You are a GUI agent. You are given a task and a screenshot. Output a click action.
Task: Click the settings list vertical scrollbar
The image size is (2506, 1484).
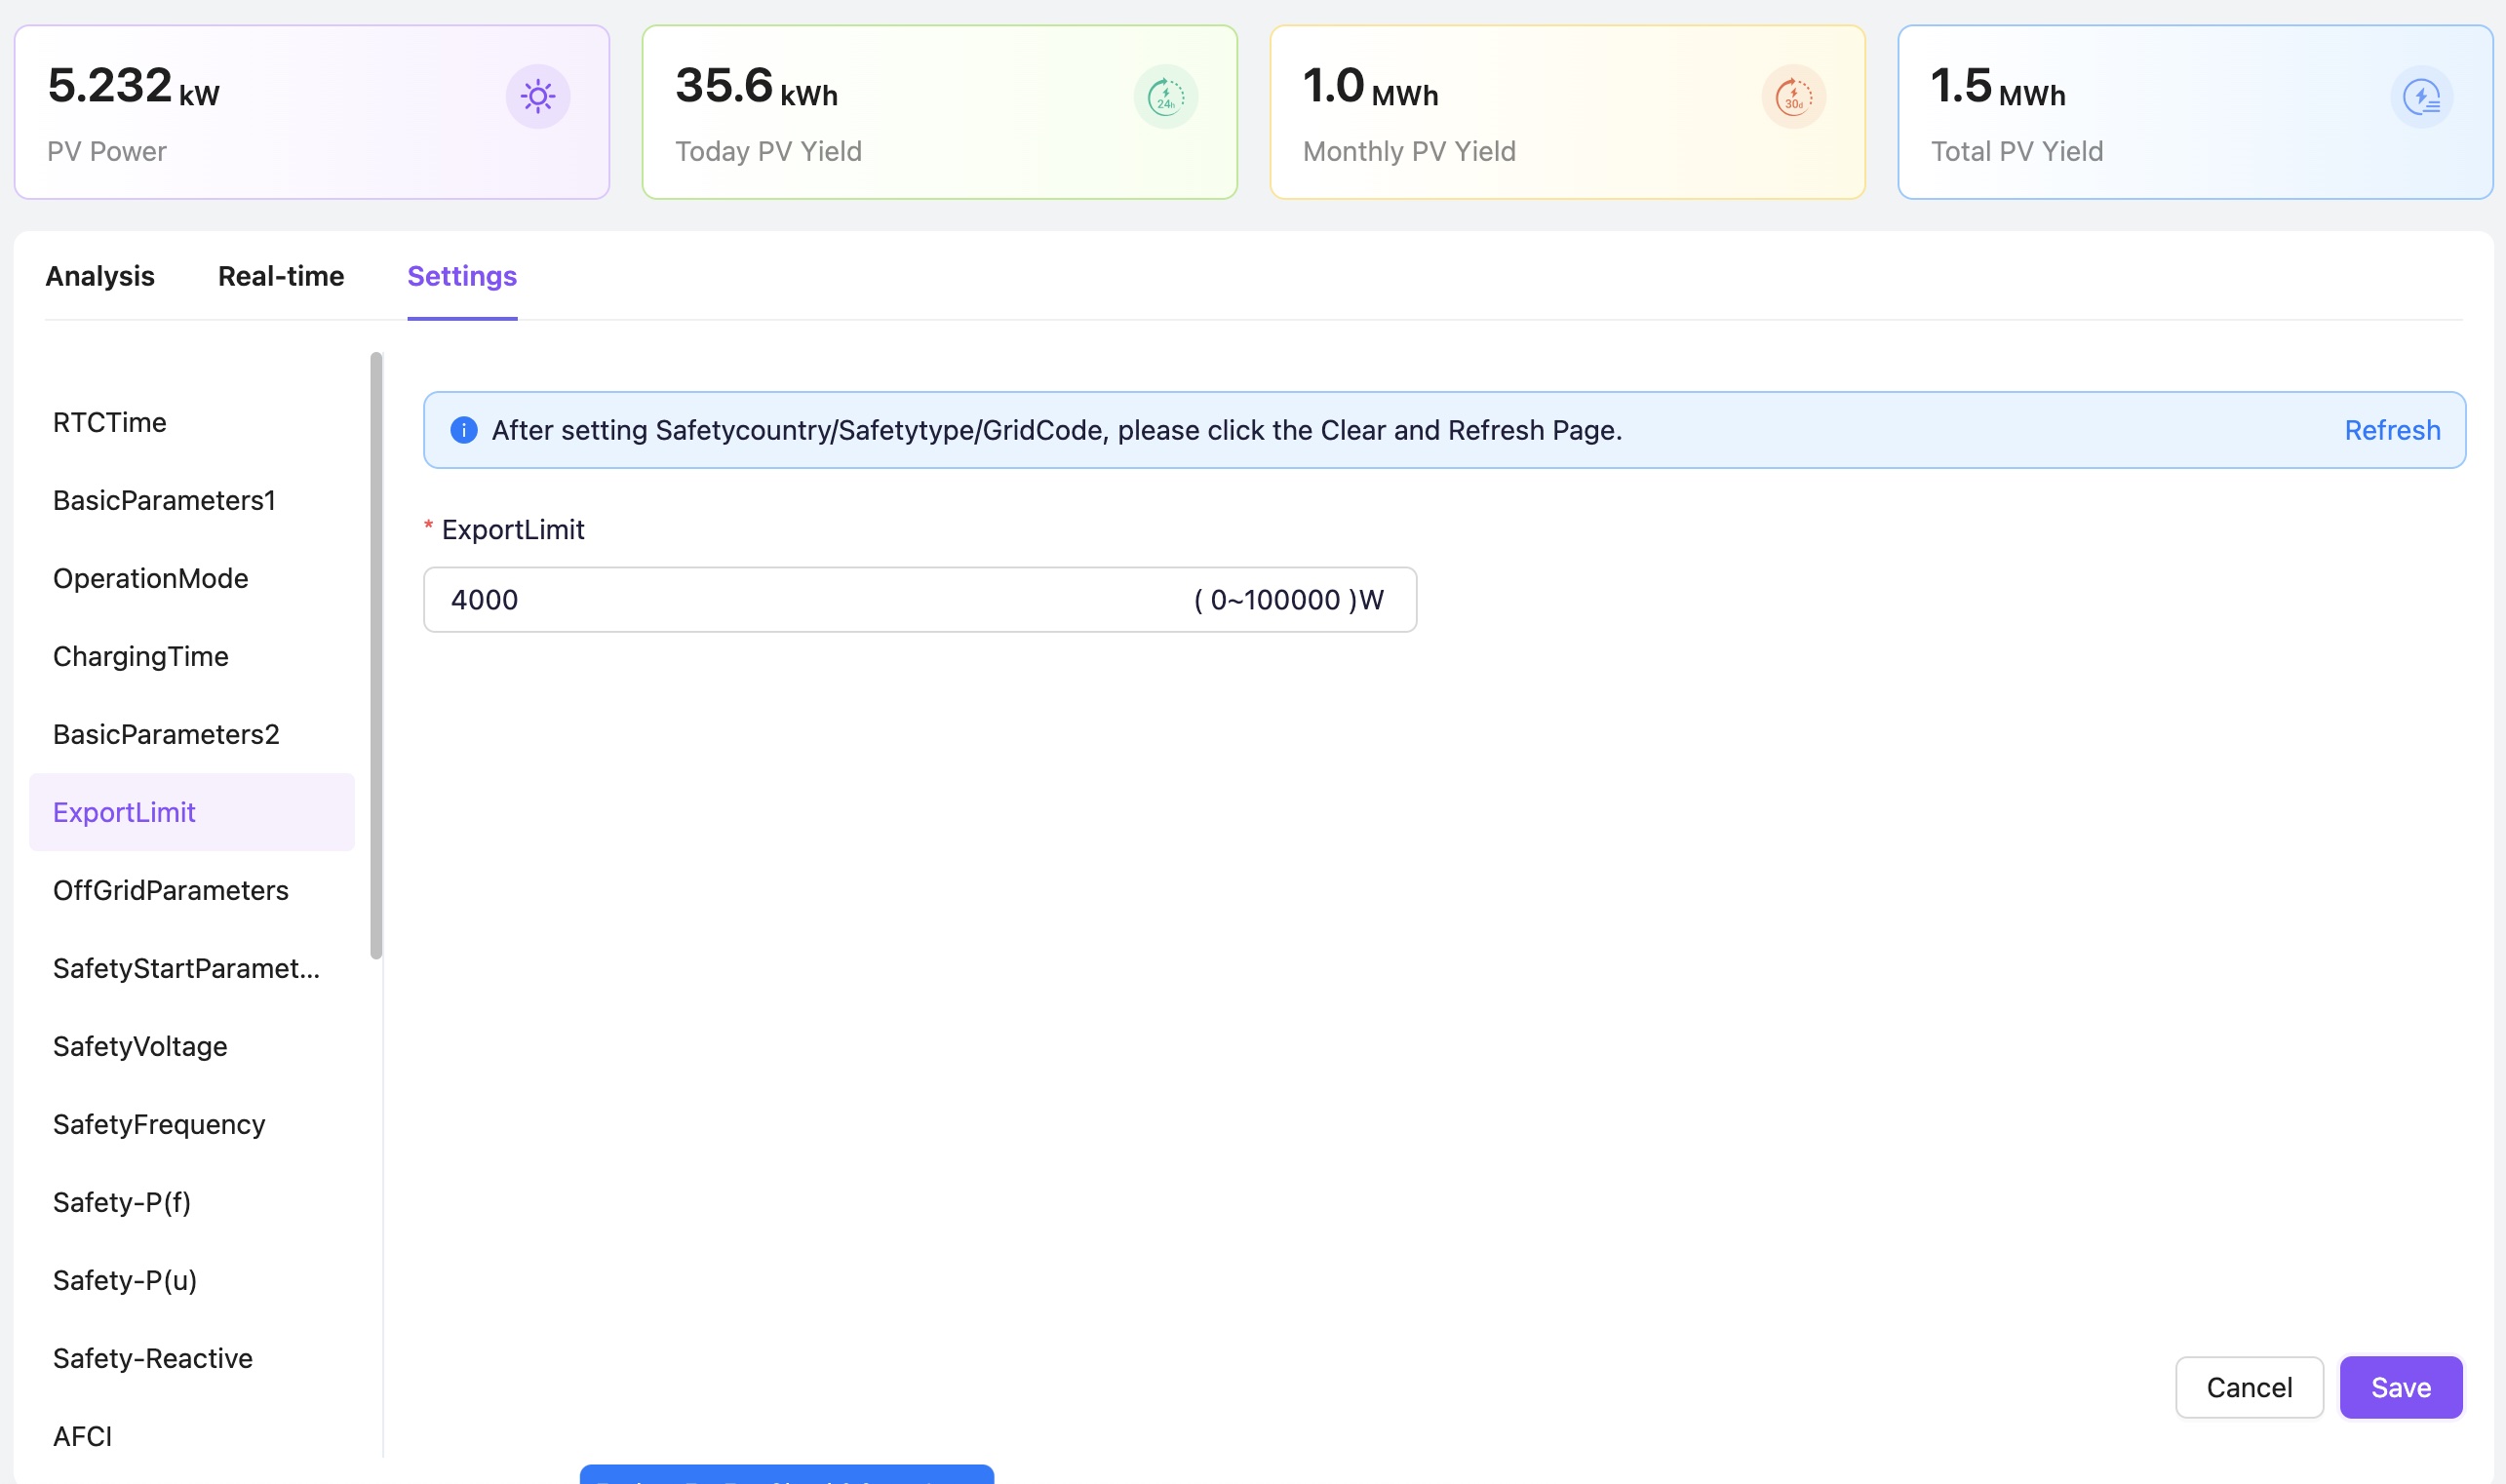click(376, 655)
